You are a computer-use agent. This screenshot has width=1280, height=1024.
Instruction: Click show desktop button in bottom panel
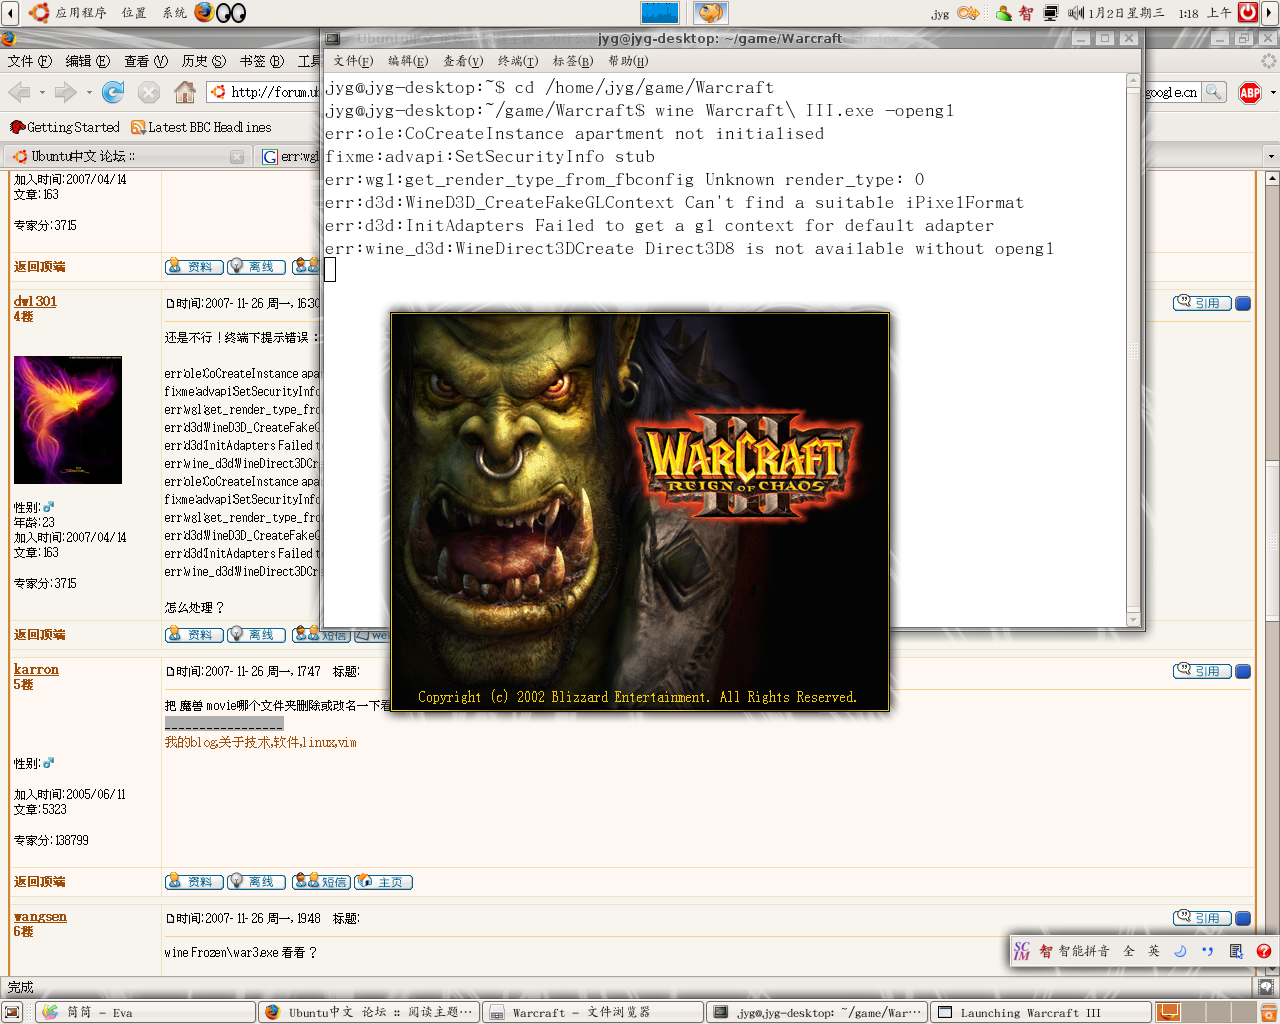(12, 1012)
